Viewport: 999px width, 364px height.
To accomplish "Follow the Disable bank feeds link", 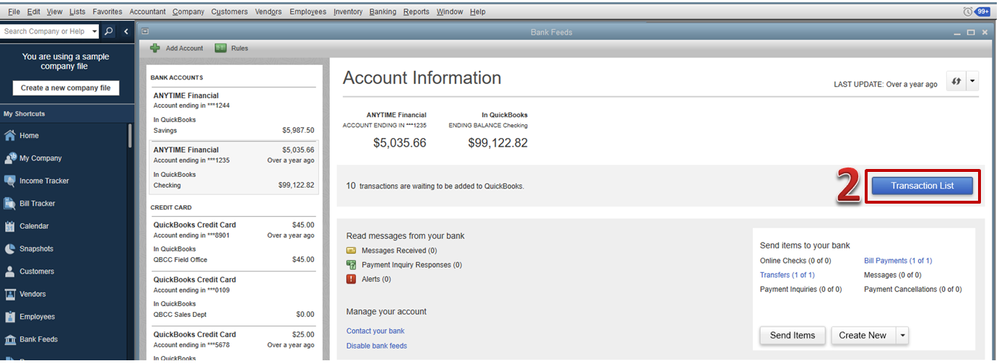I will (x=377, y=346).
